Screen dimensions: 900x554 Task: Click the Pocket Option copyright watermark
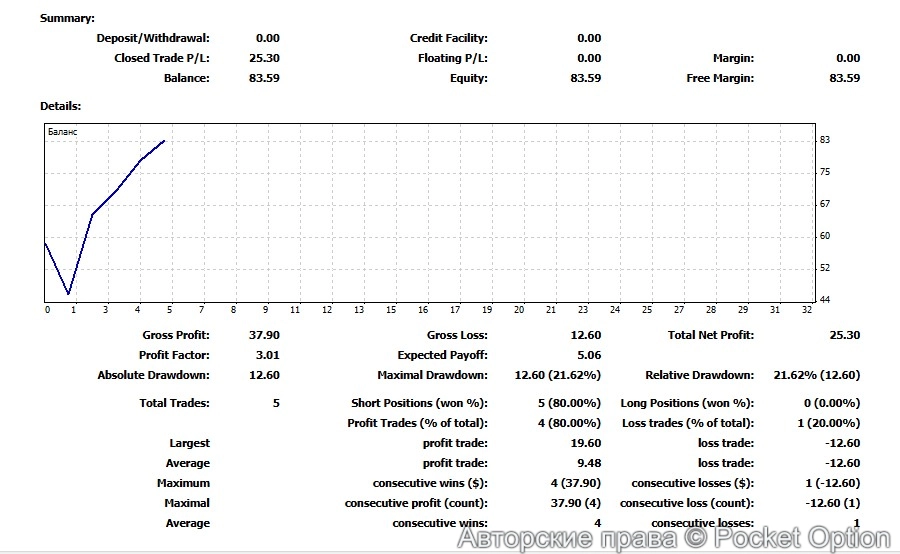coord(673,538)
